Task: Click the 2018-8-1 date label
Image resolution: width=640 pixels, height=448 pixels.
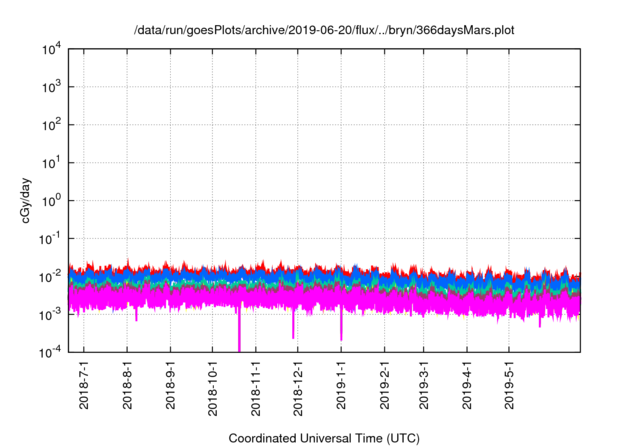Action: tap(127, 384)
